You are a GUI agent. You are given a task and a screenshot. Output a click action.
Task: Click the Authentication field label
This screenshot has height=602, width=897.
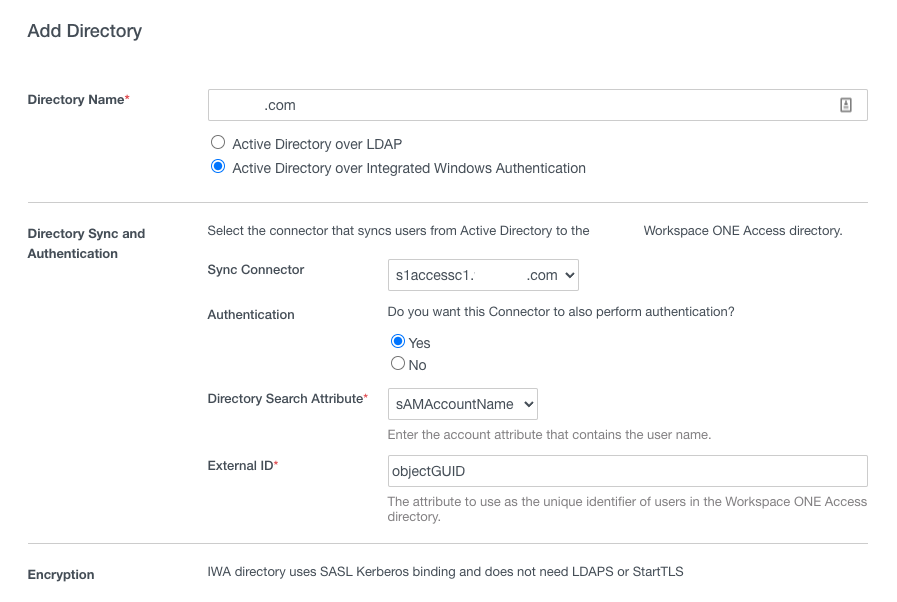coord(251,314)
